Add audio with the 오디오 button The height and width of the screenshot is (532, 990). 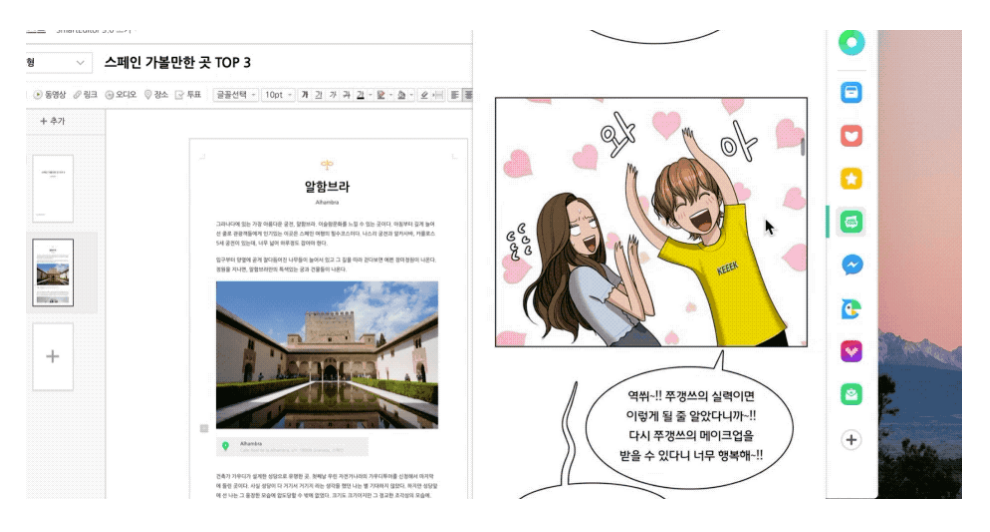point(121,95)
